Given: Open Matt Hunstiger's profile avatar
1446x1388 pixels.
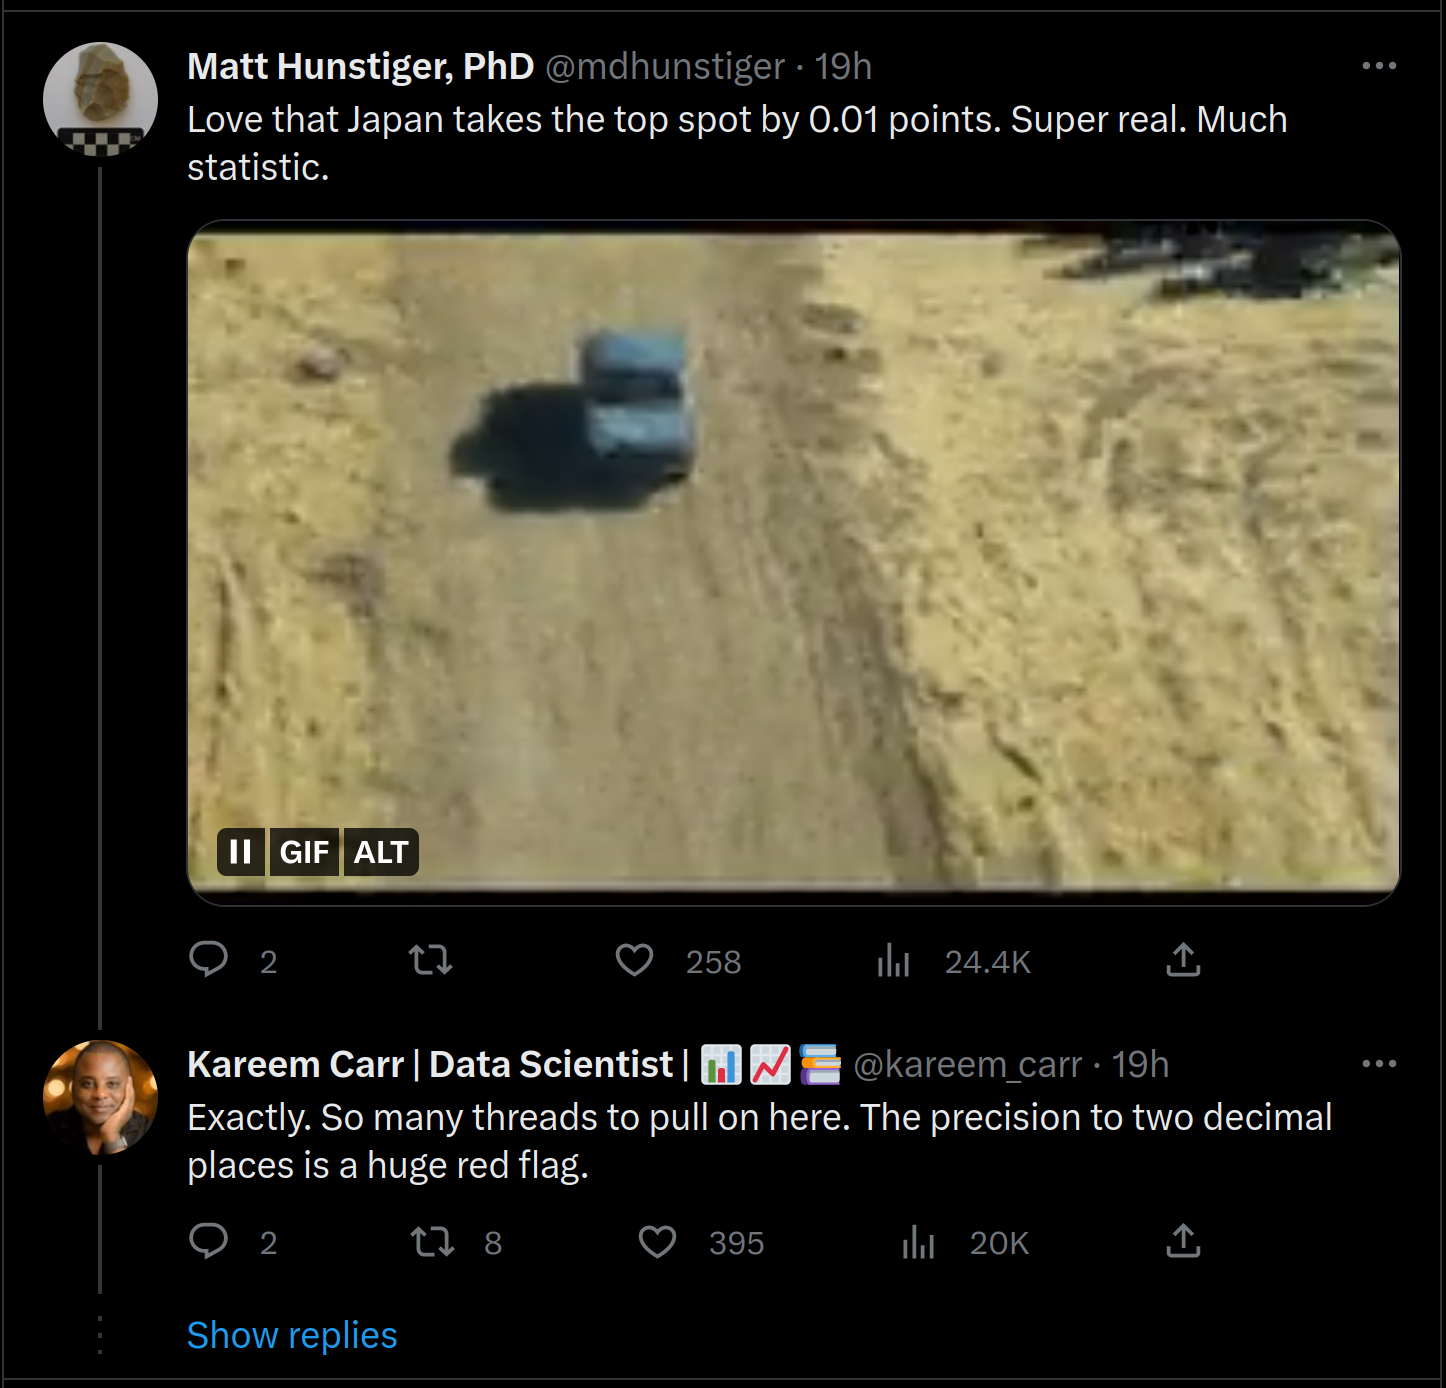Looking at the screenshot, I should [x=100, y=99].
